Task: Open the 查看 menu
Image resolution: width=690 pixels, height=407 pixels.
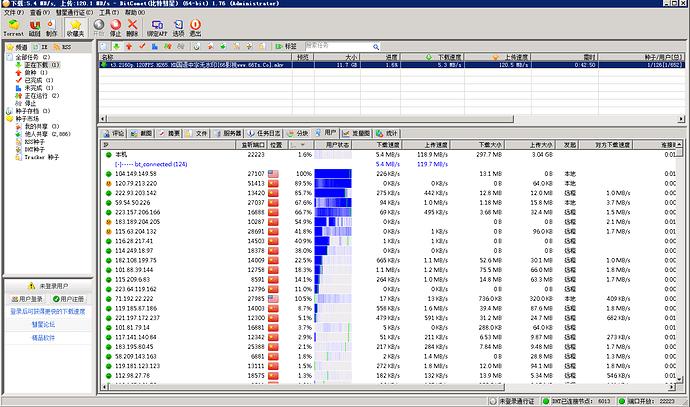Action: 40,12
